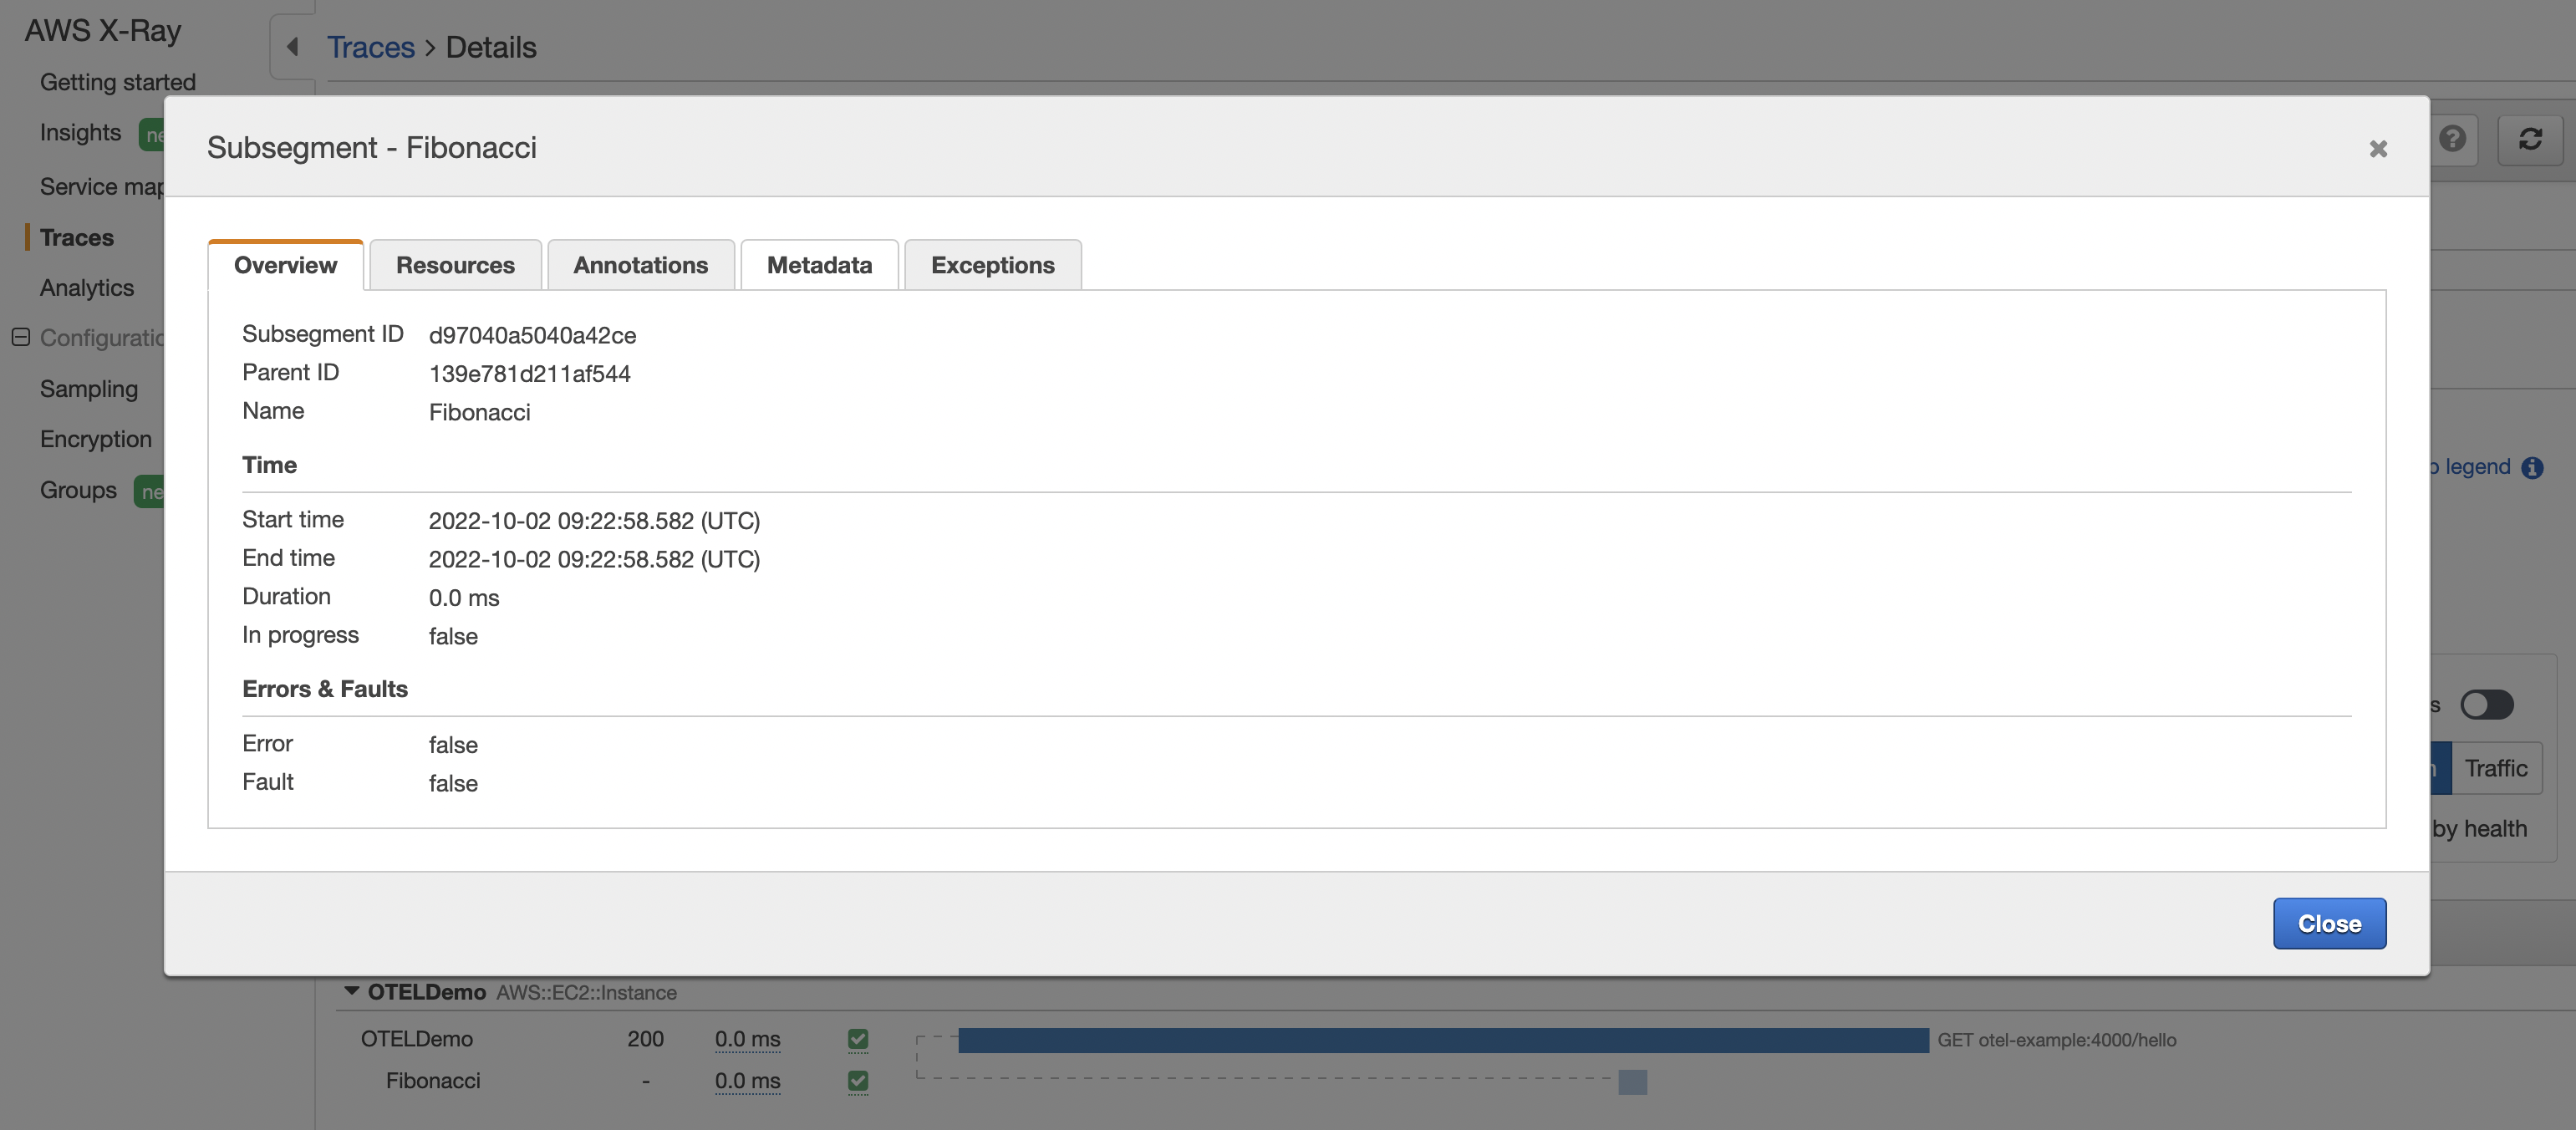Select the Exceptions tab

pyautogui.click(x=992, y=265)
